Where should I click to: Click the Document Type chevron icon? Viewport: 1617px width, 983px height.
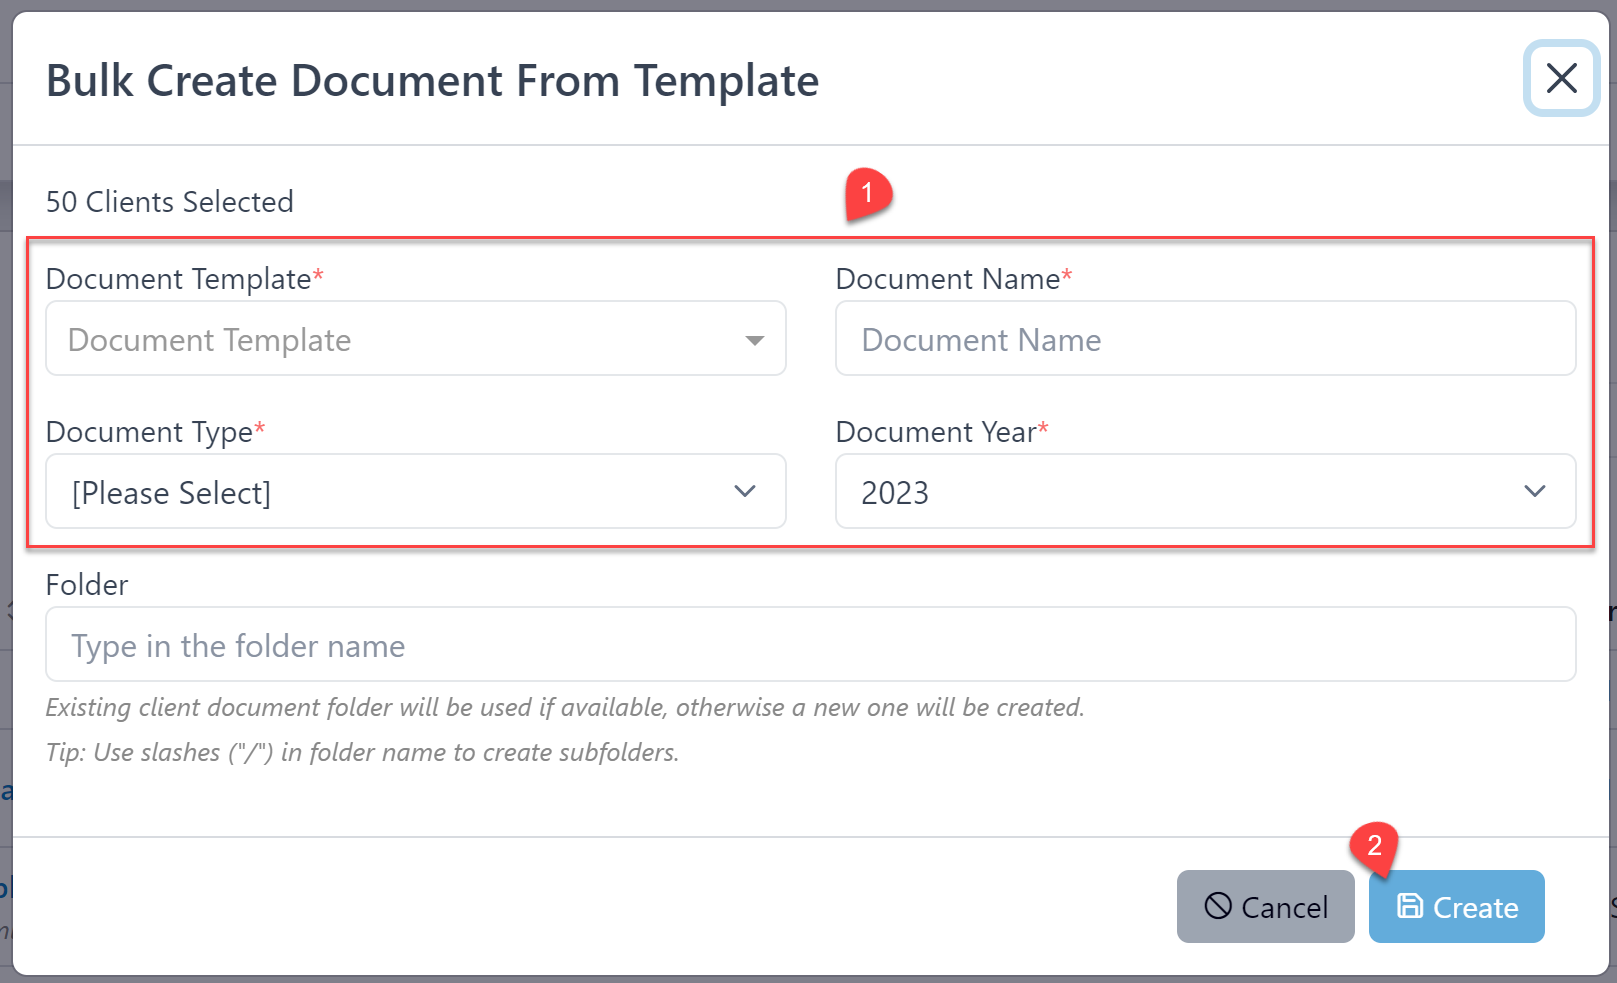click(744, 491)
